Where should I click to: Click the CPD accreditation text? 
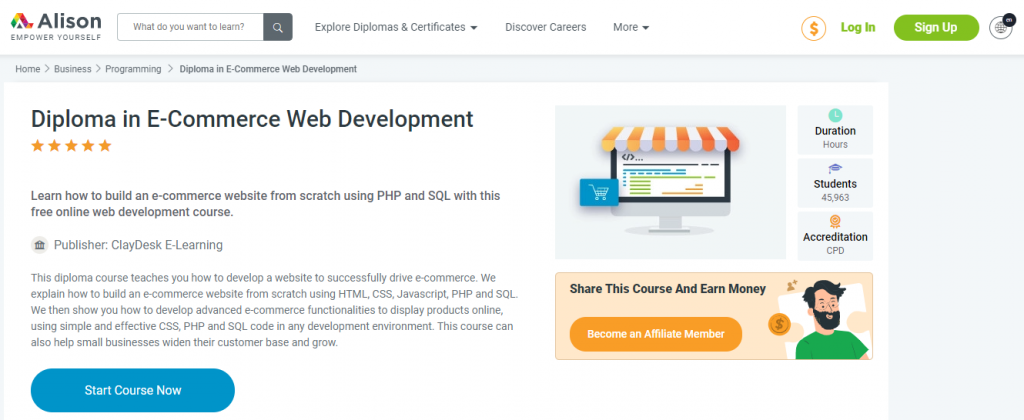pos(835,250)
